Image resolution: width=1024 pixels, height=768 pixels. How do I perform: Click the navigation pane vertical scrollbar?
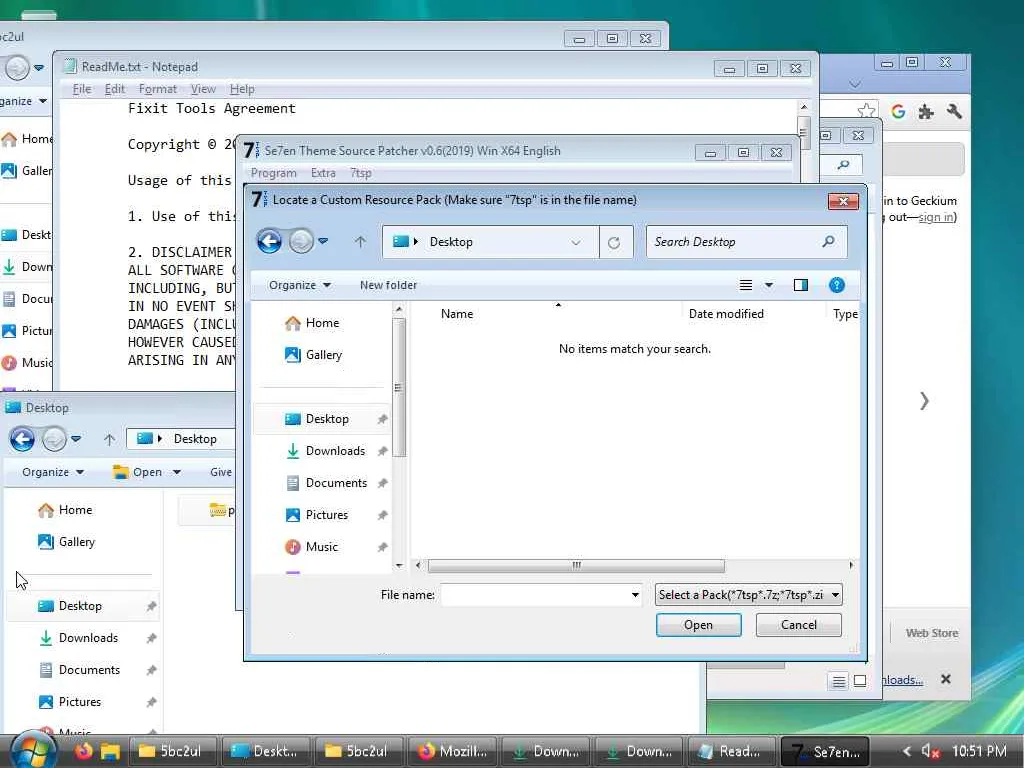[399, 387]
